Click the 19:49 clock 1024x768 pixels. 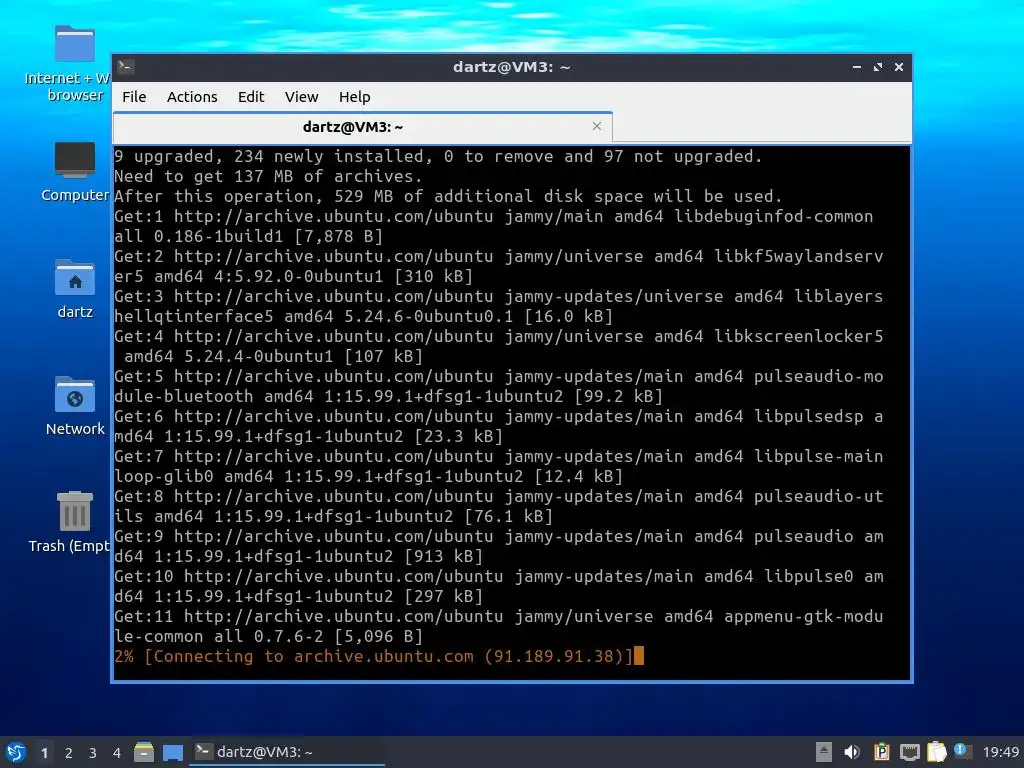1000,752
